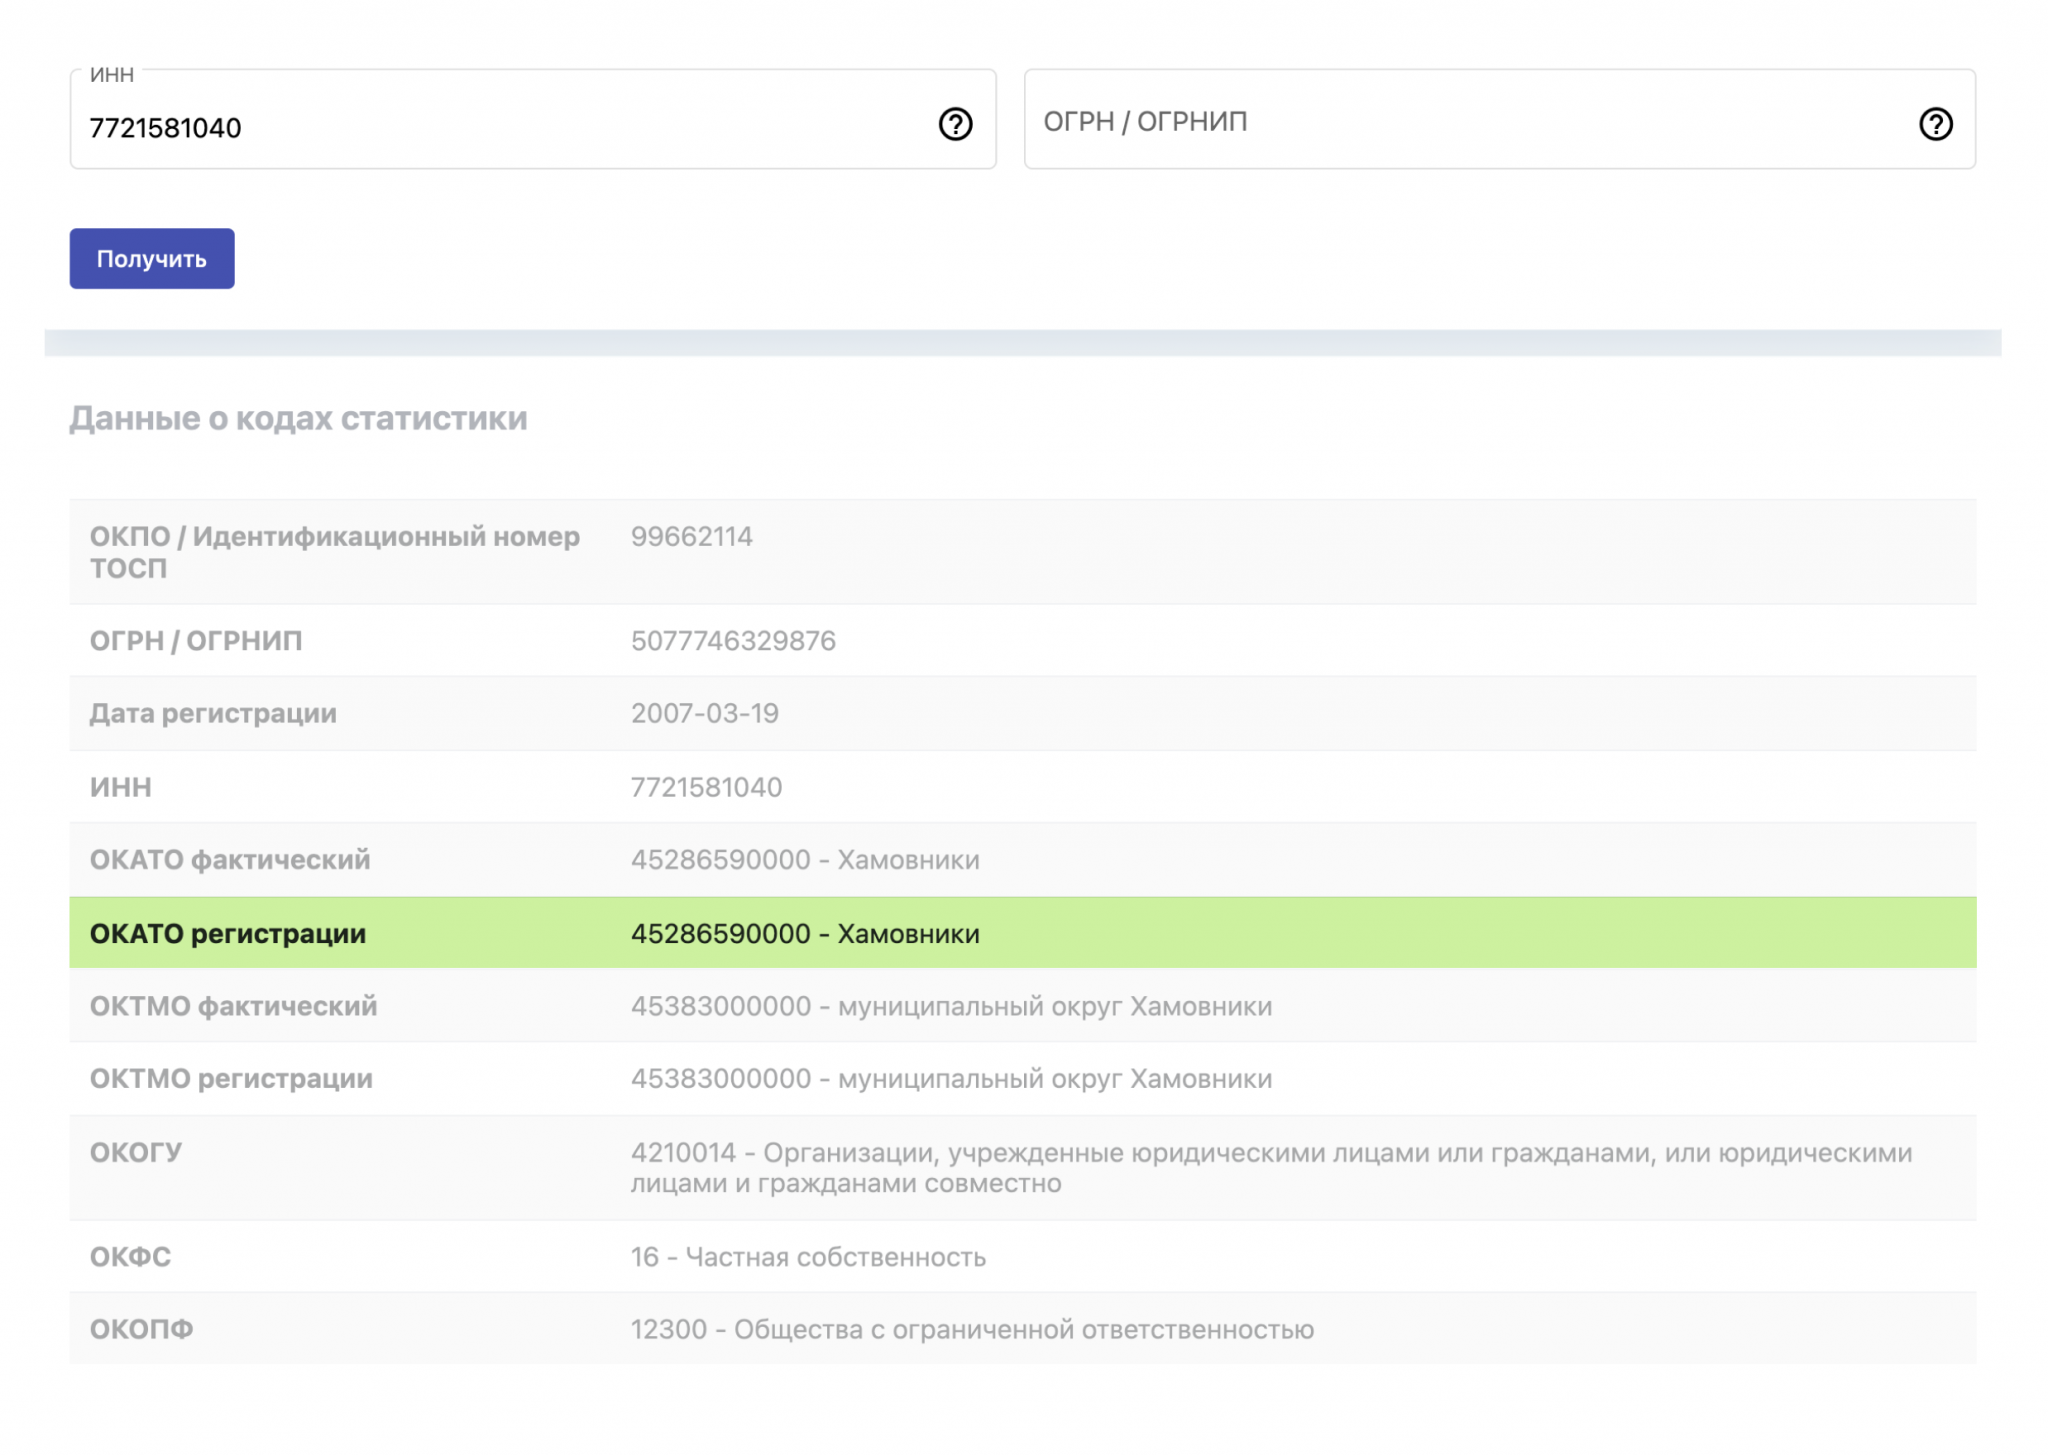Viewport: 2048px width, 1456px height.
Task: Click the ОКОПФ row label
Action: pyautogui.click(x=141, y=1330)
